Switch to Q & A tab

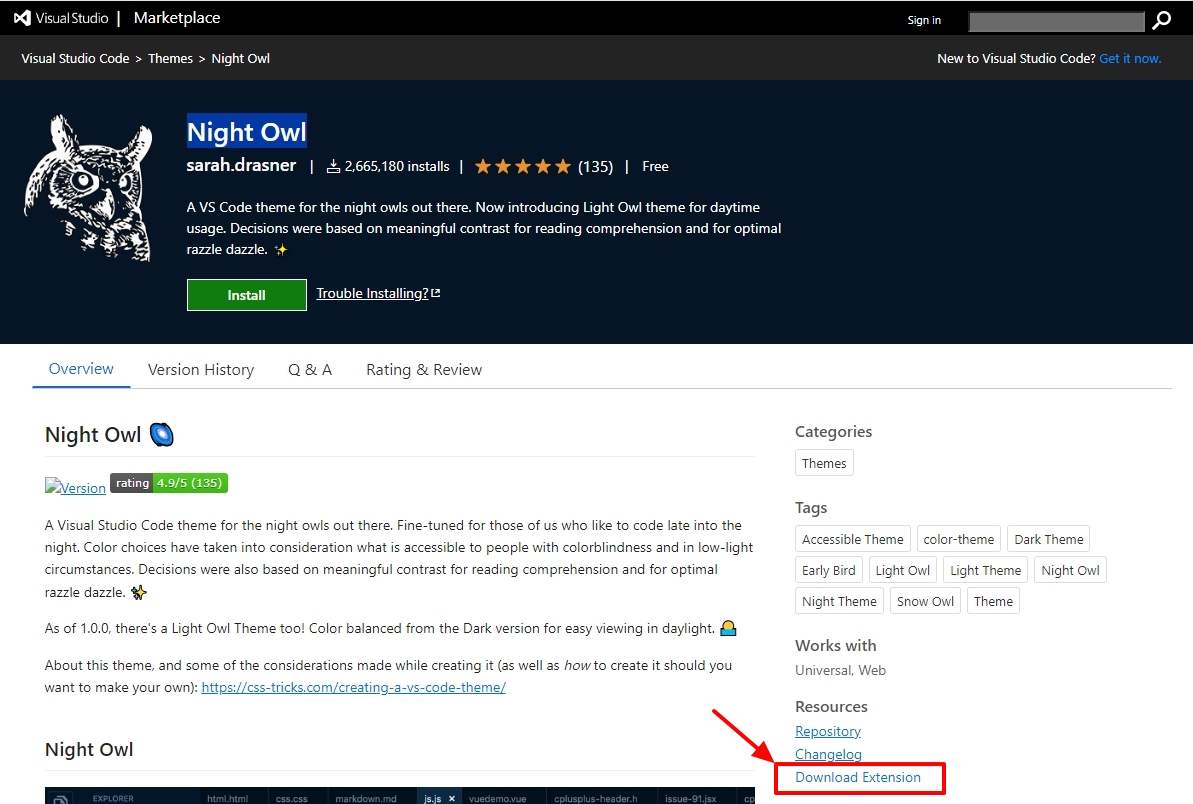pyautogui.click(x=310, y=370)
